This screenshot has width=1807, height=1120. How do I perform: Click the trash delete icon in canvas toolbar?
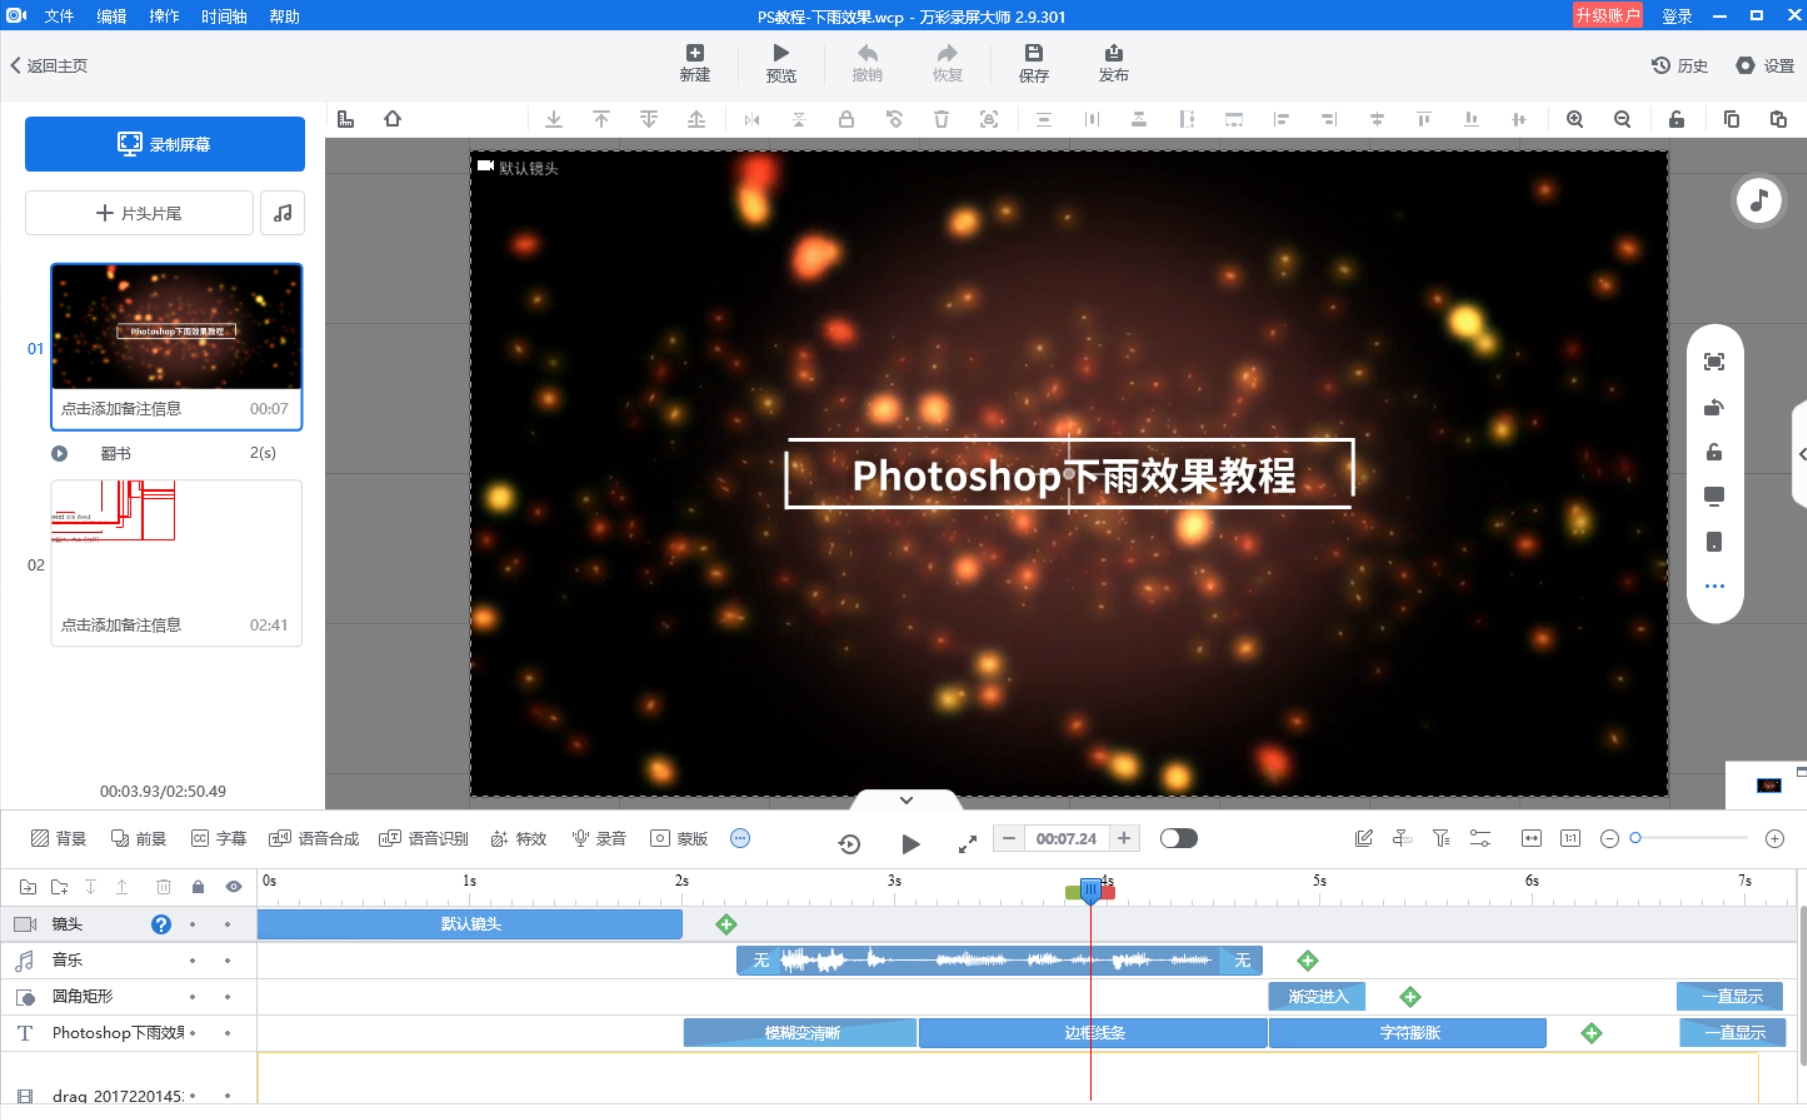941,119
